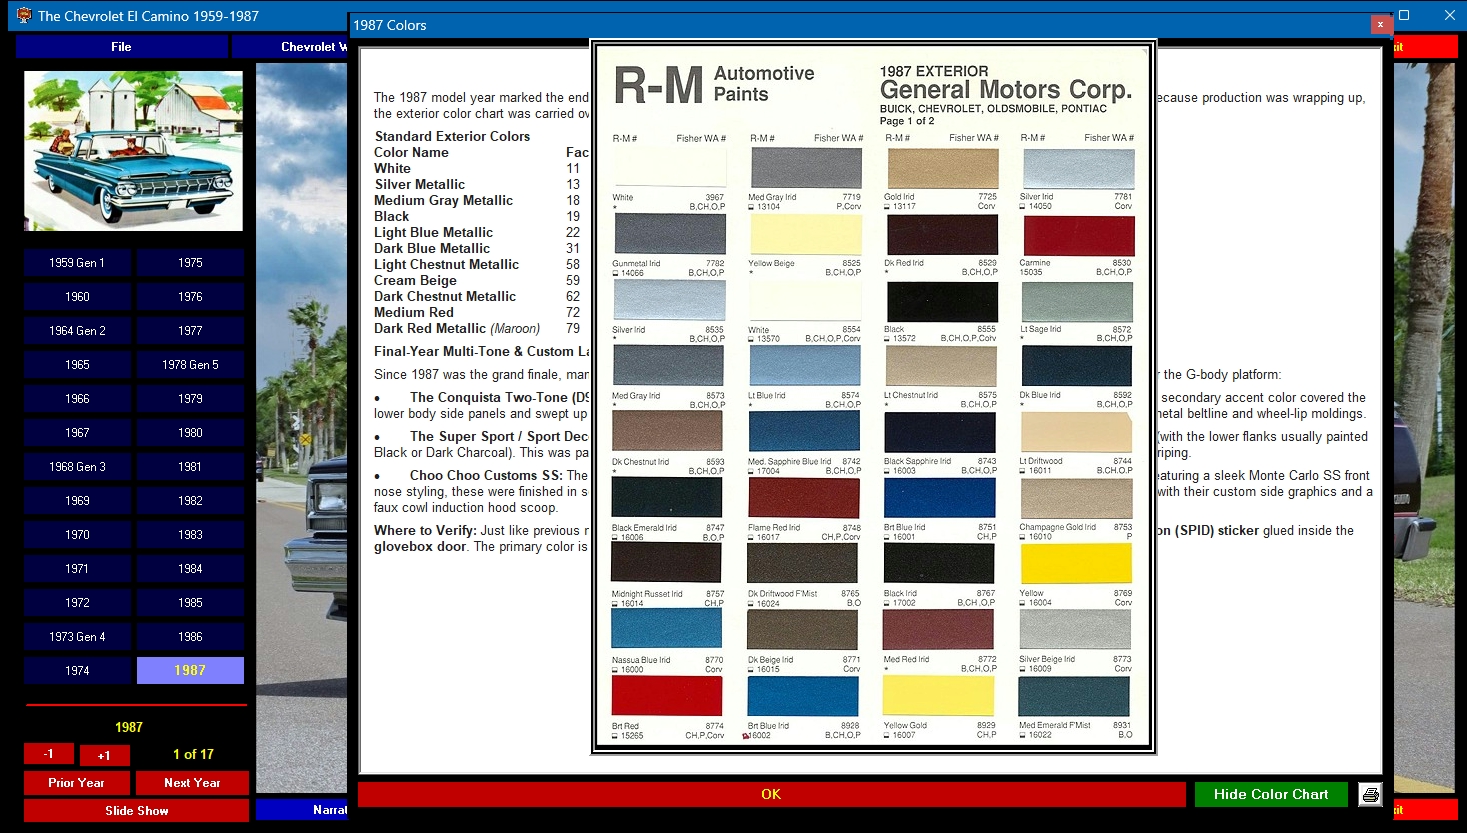Screen dimensions: 1467x833
Task: Click 'Medium Gray Metallic' in the color list
Action: click(443, 200)
